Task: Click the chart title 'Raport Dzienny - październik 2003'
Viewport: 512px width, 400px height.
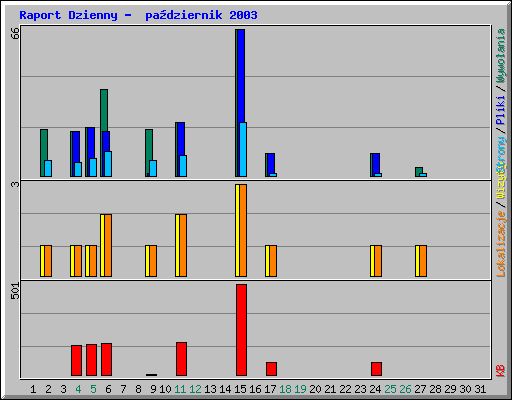Action: tap(138, 15)
